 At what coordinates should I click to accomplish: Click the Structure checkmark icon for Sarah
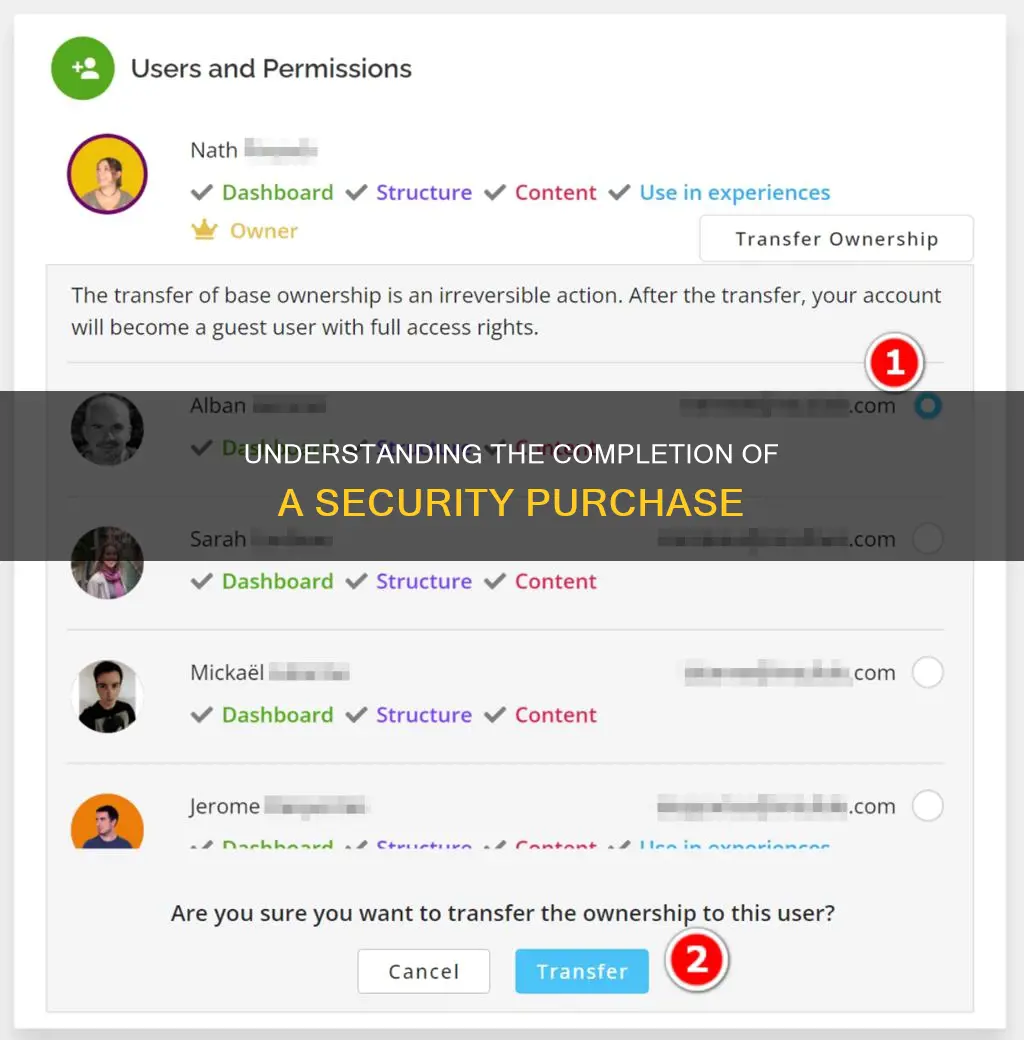click(357, 581)
